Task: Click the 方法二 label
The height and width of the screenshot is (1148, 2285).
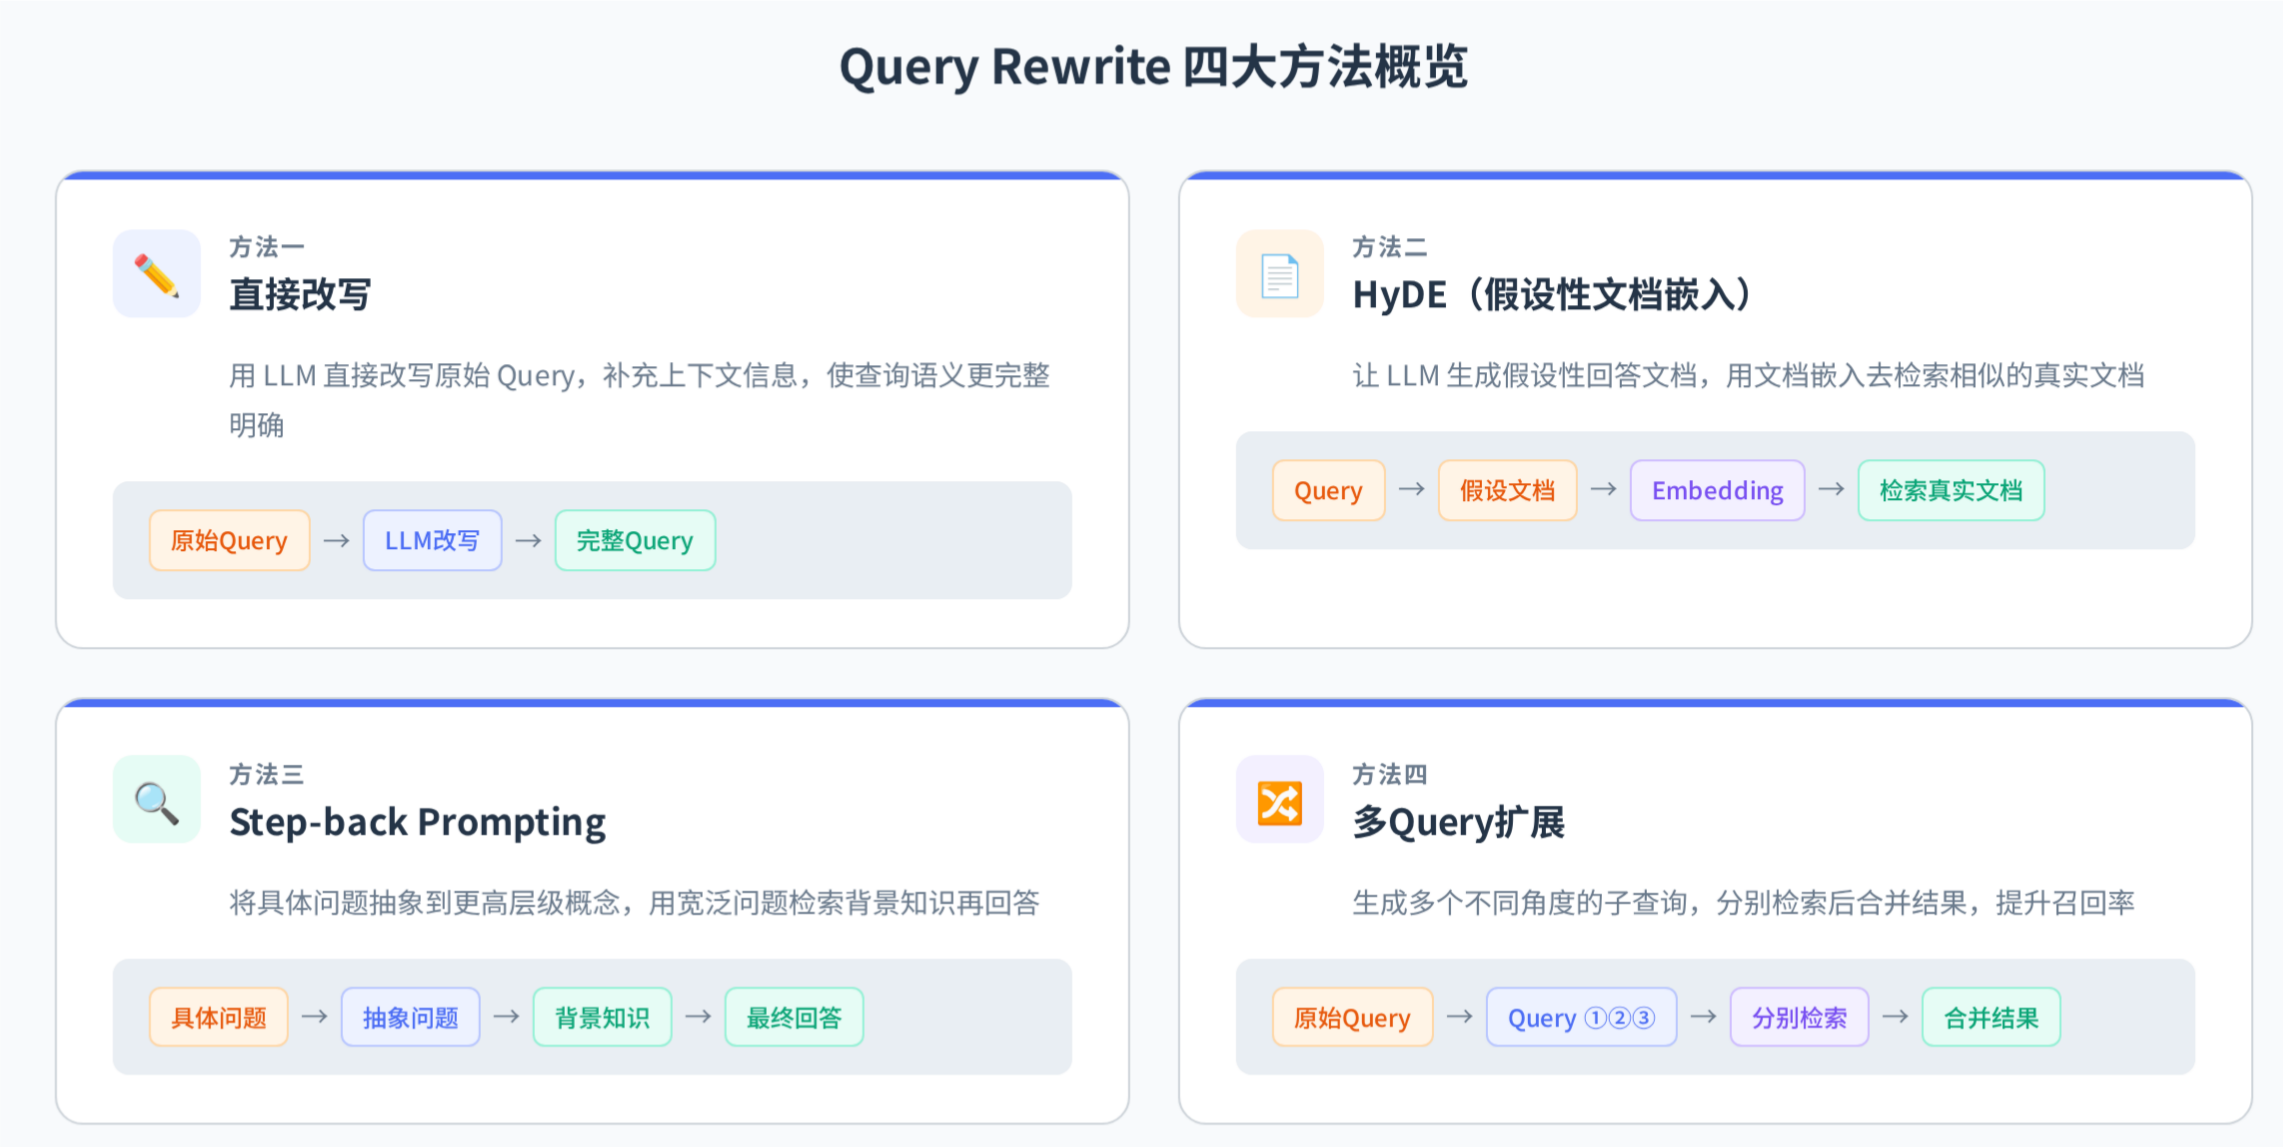Action: [x=1390, y=247]
